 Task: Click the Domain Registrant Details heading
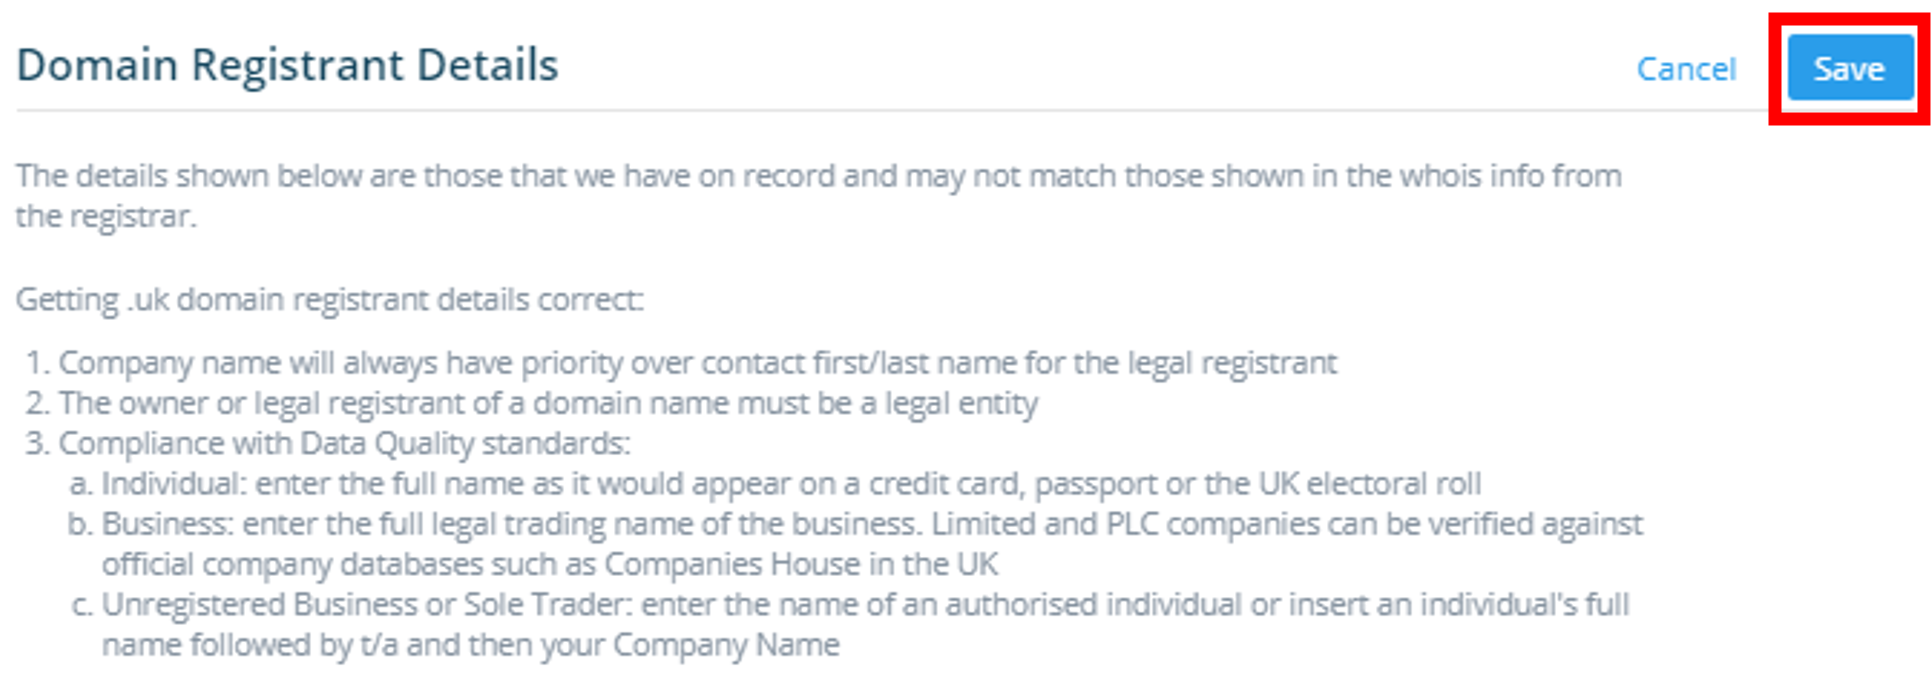tap(290, 64)
